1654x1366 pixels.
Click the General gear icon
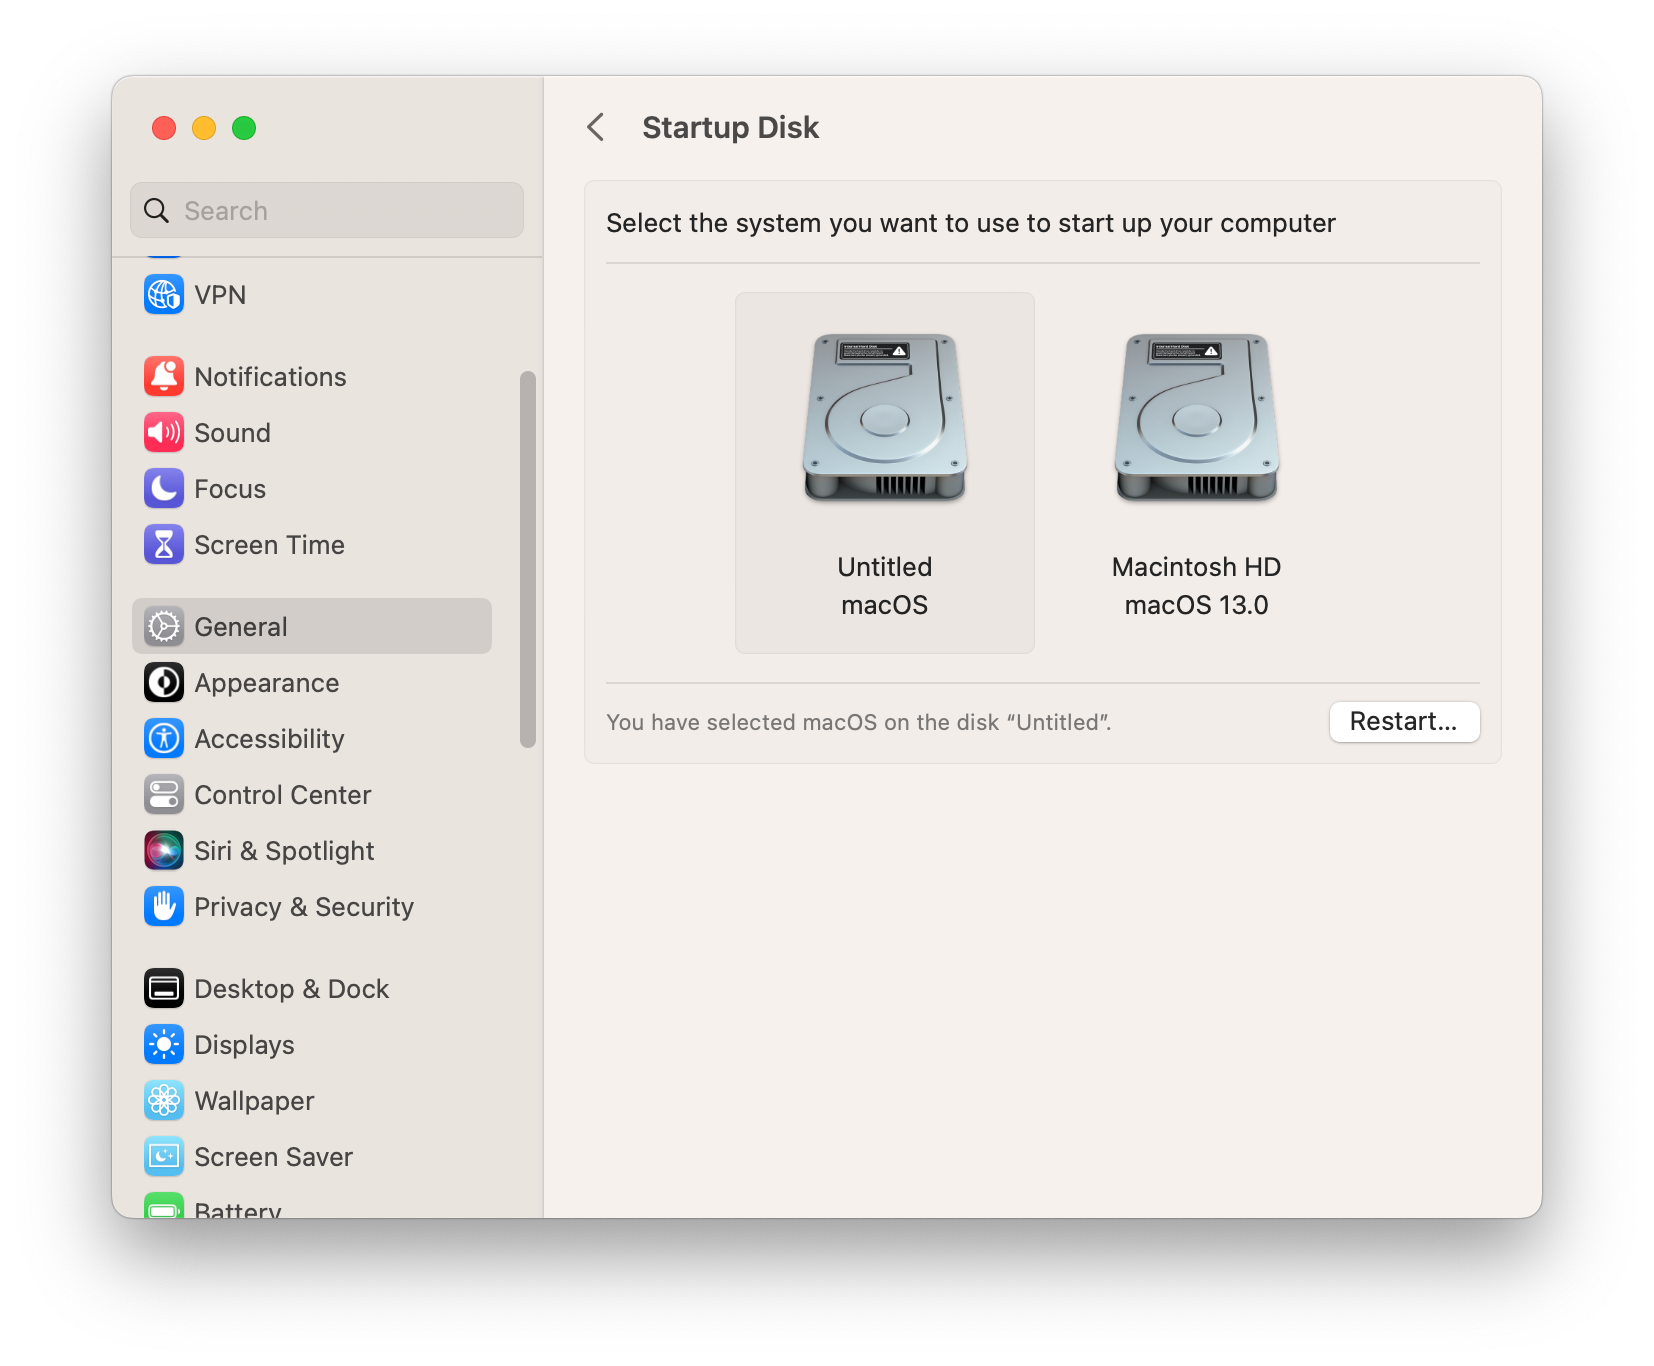[x=164, y=627]
